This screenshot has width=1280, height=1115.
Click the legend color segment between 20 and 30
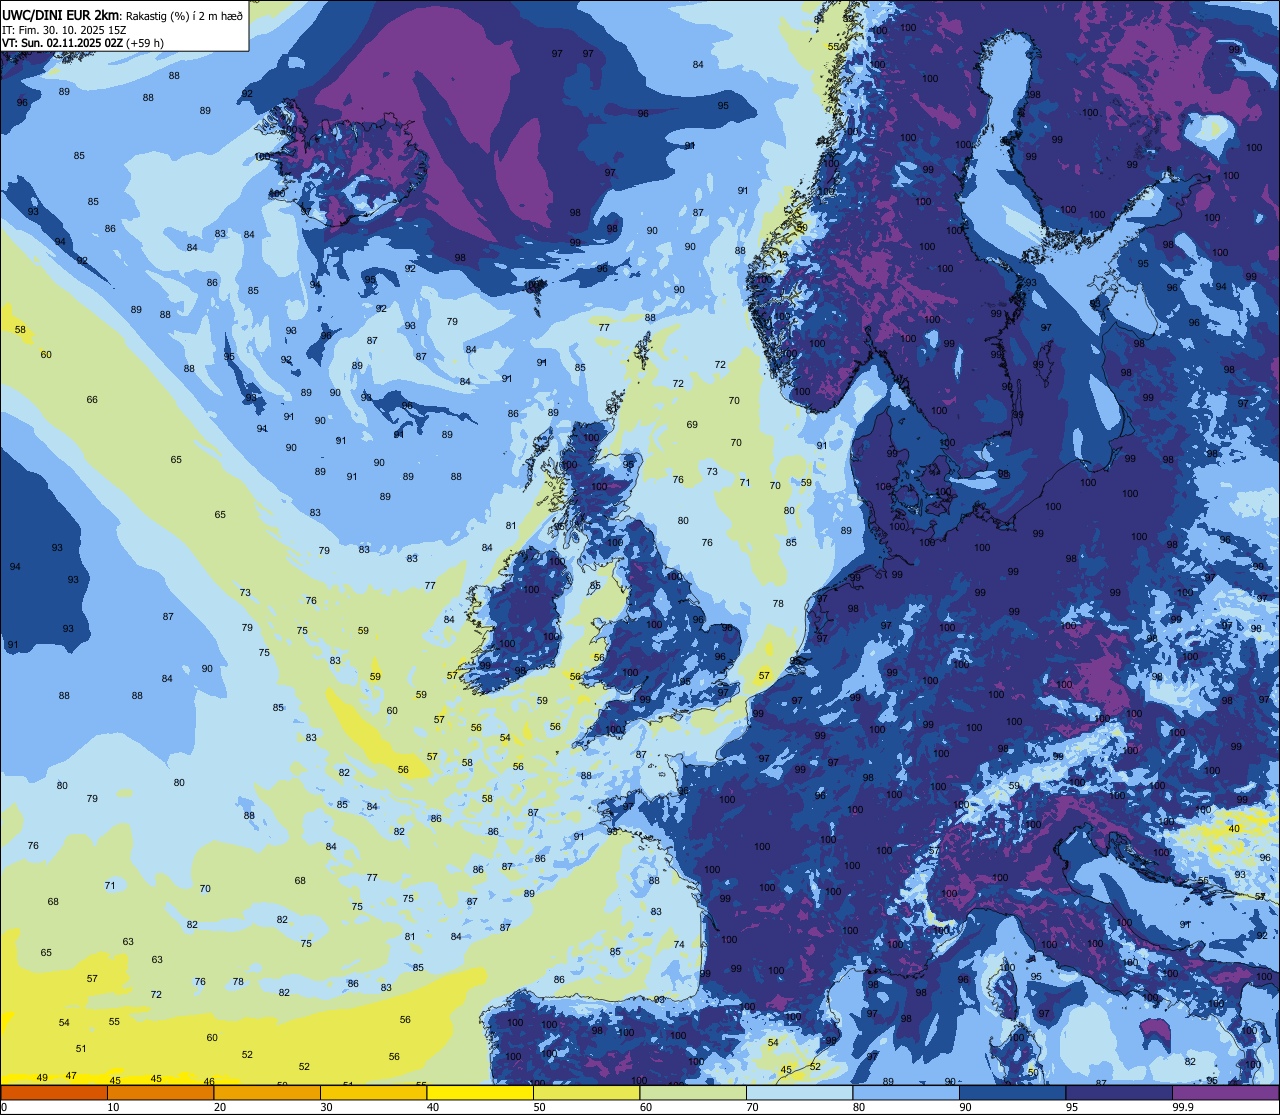pos(267,1092)
